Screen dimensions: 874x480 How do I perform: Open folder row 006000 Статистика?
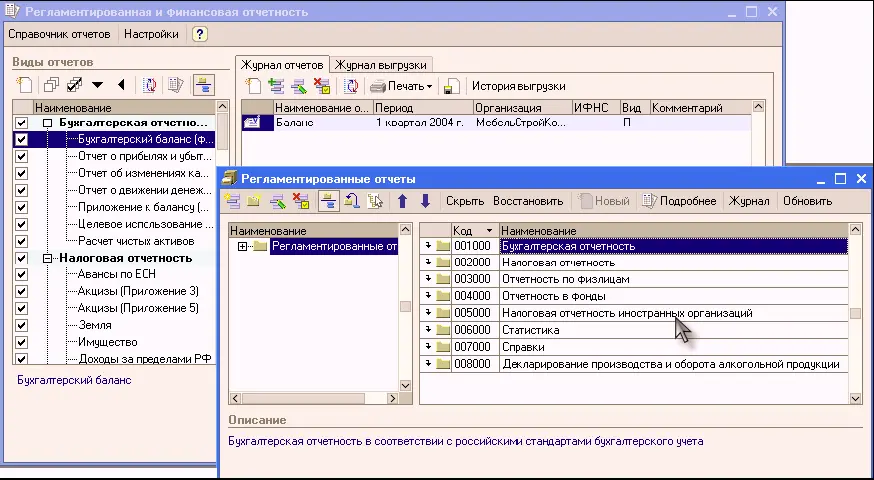[x=634, y=330]
